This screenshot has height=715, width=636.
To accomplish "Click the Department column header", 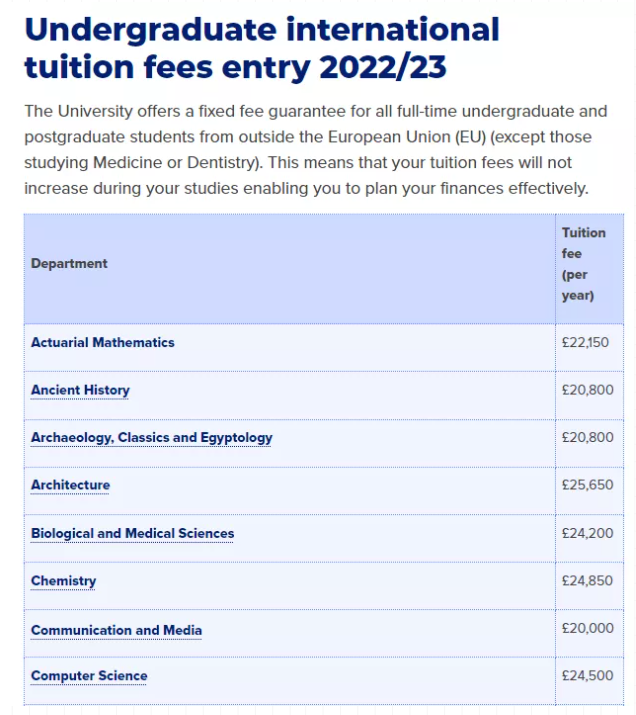I will point(69,263).
